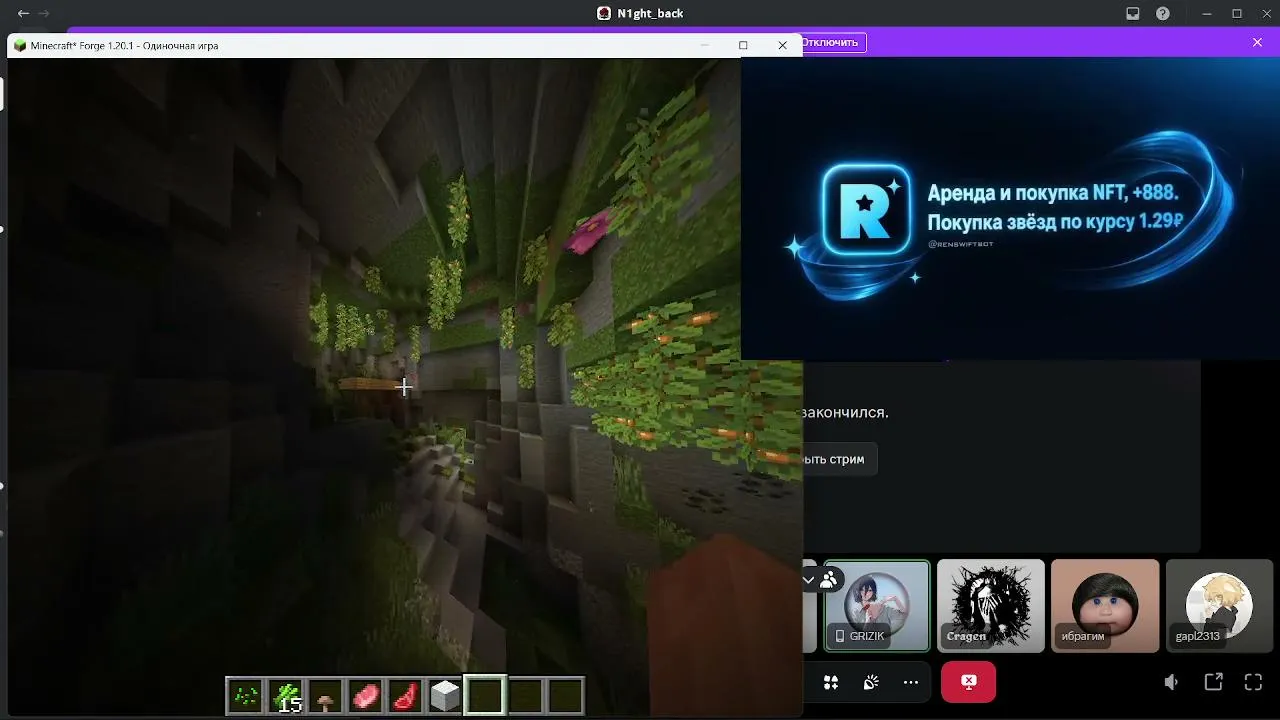Select the seeds hotbar slot
Viewport: 1280px width, 720px height.
[x=245, y=695]
